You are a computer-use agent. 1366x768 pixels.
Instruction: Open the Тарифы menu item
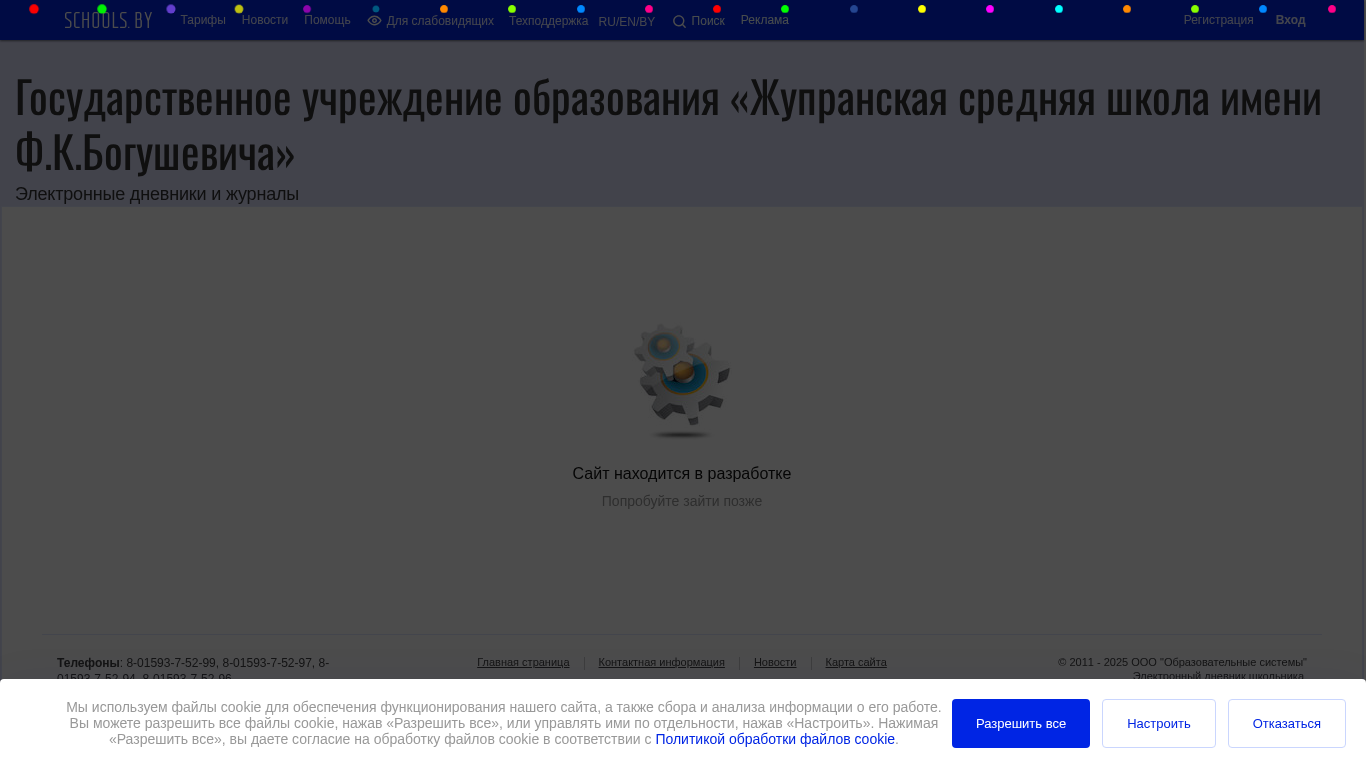pyautogui.click(x=203, y=20)
